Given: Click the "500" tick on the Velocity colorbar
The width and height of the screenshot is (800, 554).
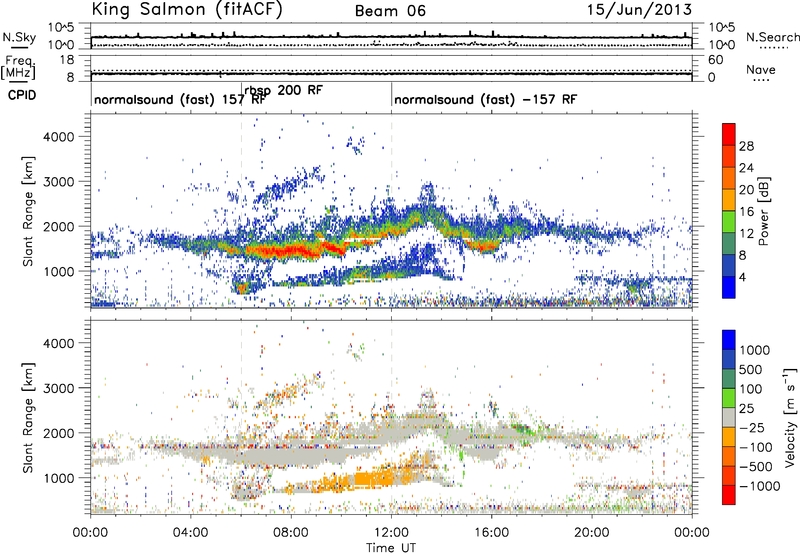Looking at the screenshot, I should 751,369.
